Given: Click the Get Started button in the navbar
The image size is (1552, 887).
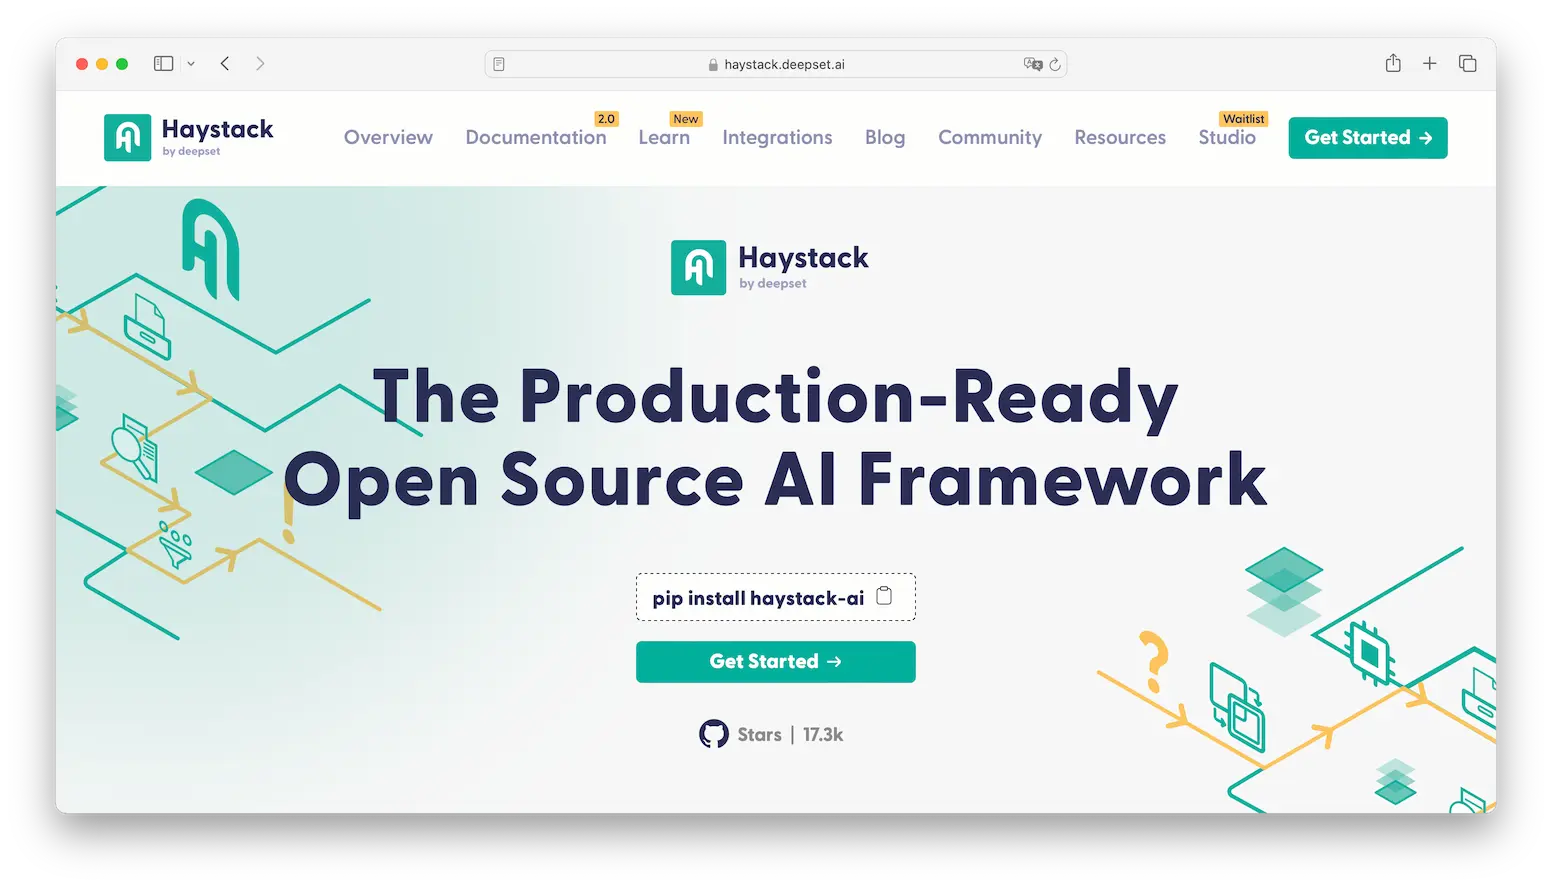Looking at the screenshot, I should point(1368,138).
